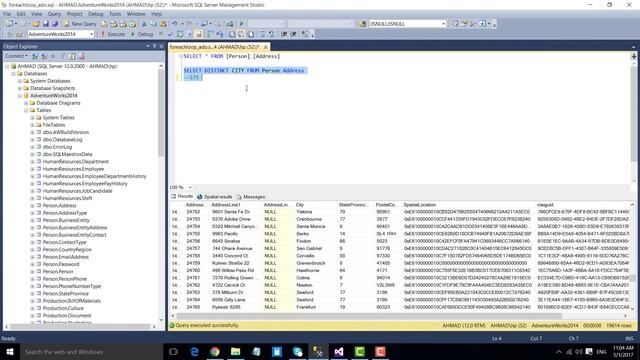The width and height of the screenshot is (640, 360).
Task: Open Google Chrome from the taskbar
Action: (x=215, y=352)
